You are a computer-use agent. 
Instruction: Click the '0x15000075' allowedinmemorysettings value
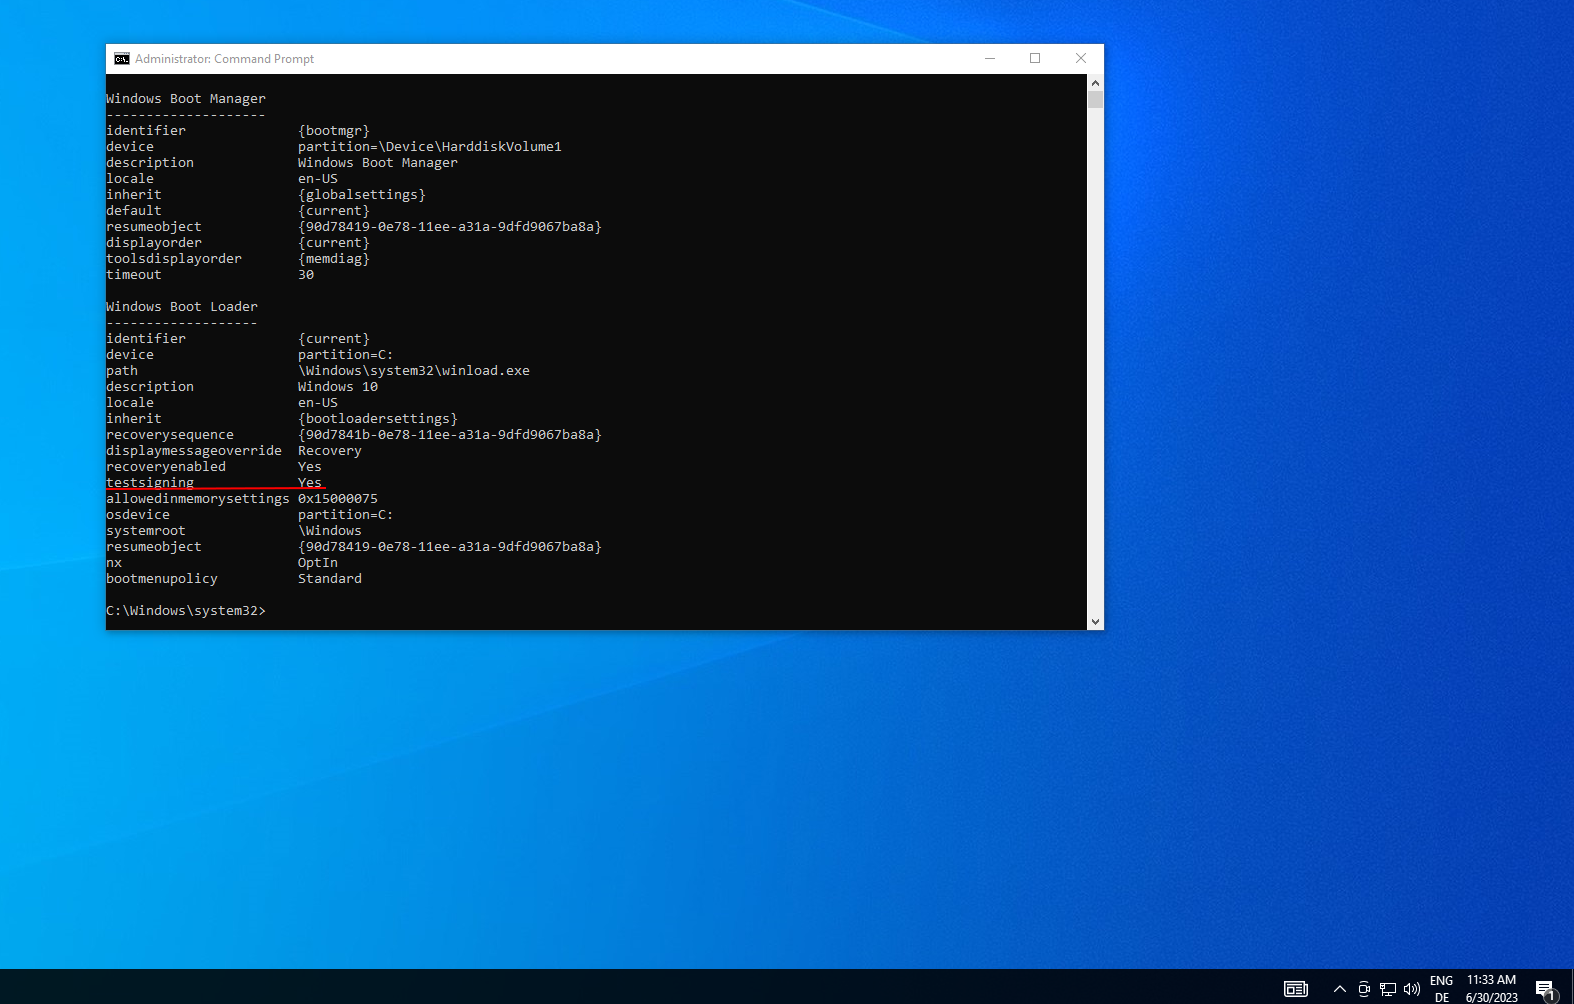(x=338, y=499)
